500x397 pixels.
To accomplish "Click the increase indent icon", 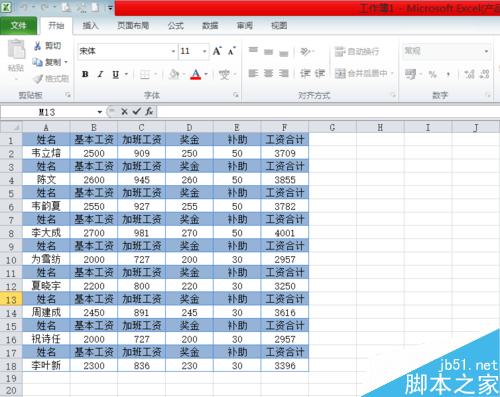I will click(x=320, y=73).
